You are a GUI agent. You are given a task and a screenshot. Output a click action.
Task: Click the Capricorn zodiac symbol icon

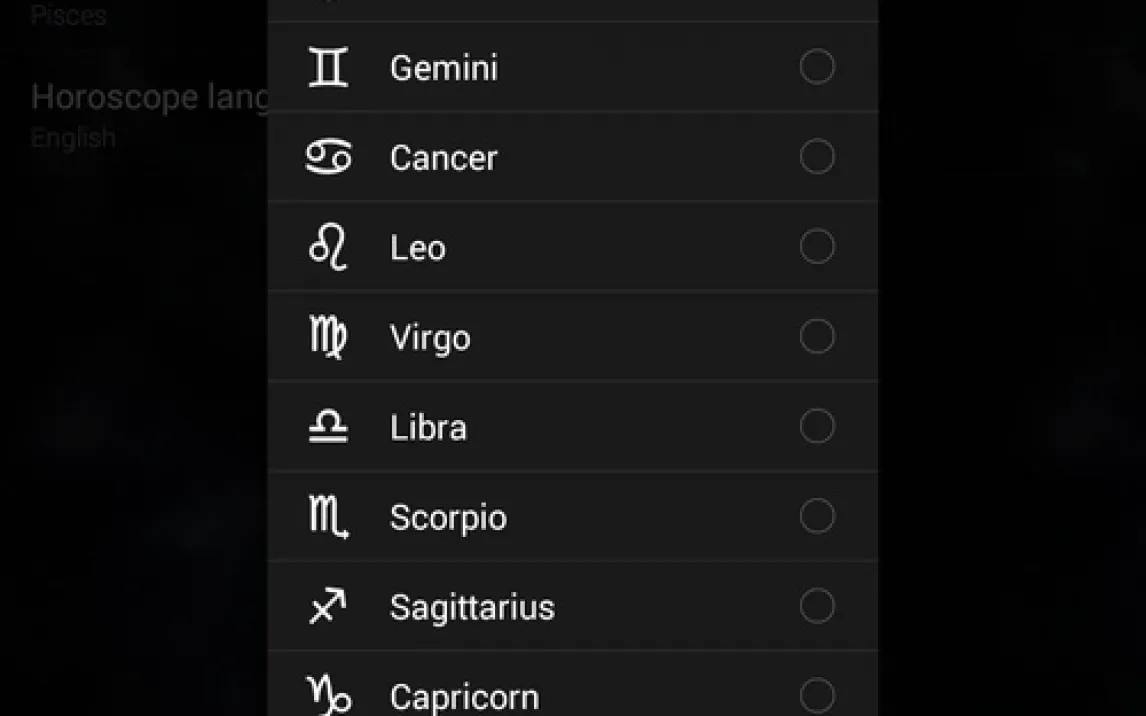(328, 695)
